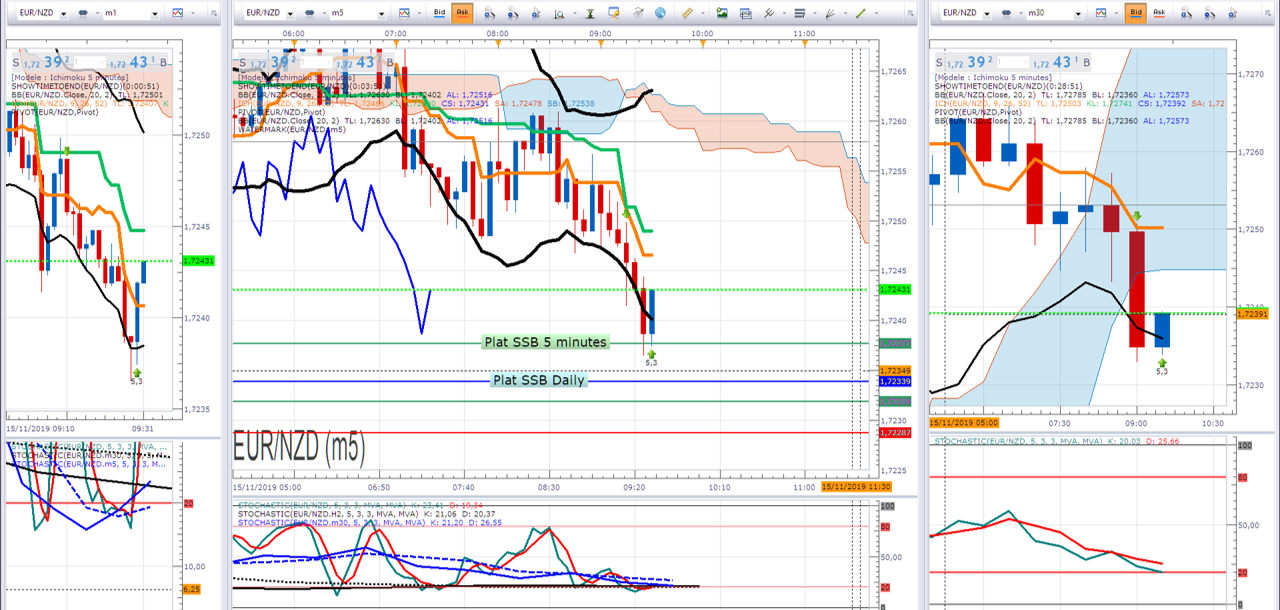Click the EUR/NZD (m5) title above the m5 stochastic pane

click(297, 447)
